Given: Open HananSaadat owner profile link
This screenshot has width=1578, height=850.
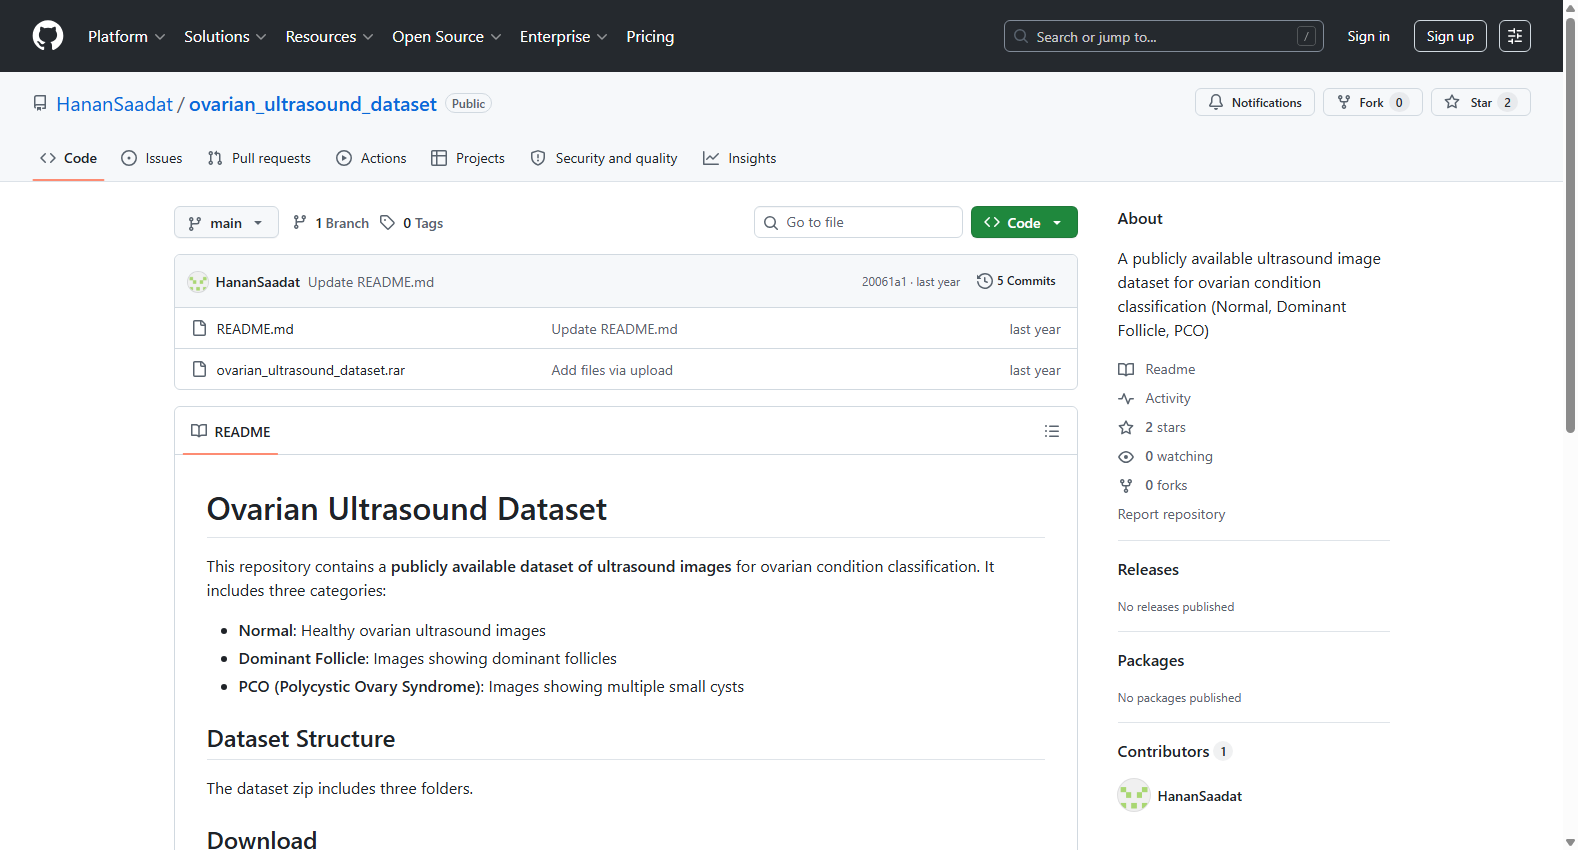Looking at the screenshot, I should (114, 104).
